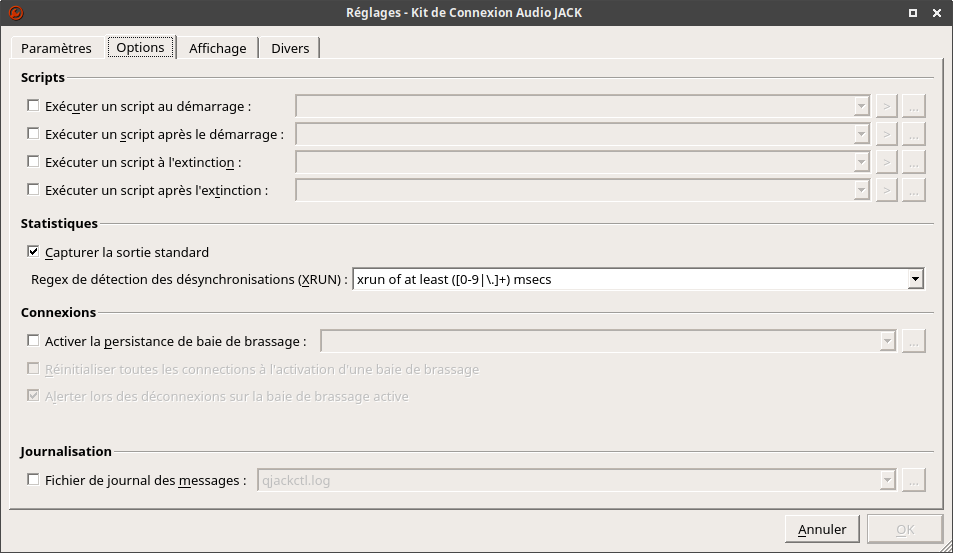Uncheck 'Capturer la sortie standard'

[x=33, y=252]
